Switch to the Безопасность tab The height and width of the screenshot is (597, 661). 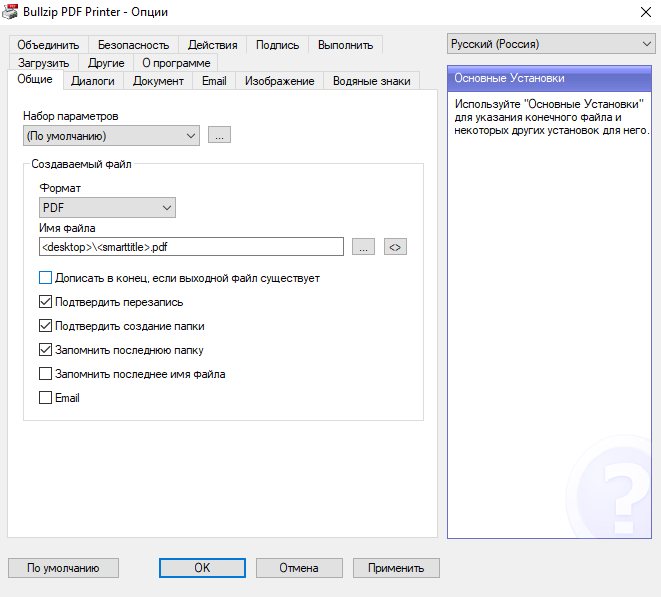[x=133, y=45]
